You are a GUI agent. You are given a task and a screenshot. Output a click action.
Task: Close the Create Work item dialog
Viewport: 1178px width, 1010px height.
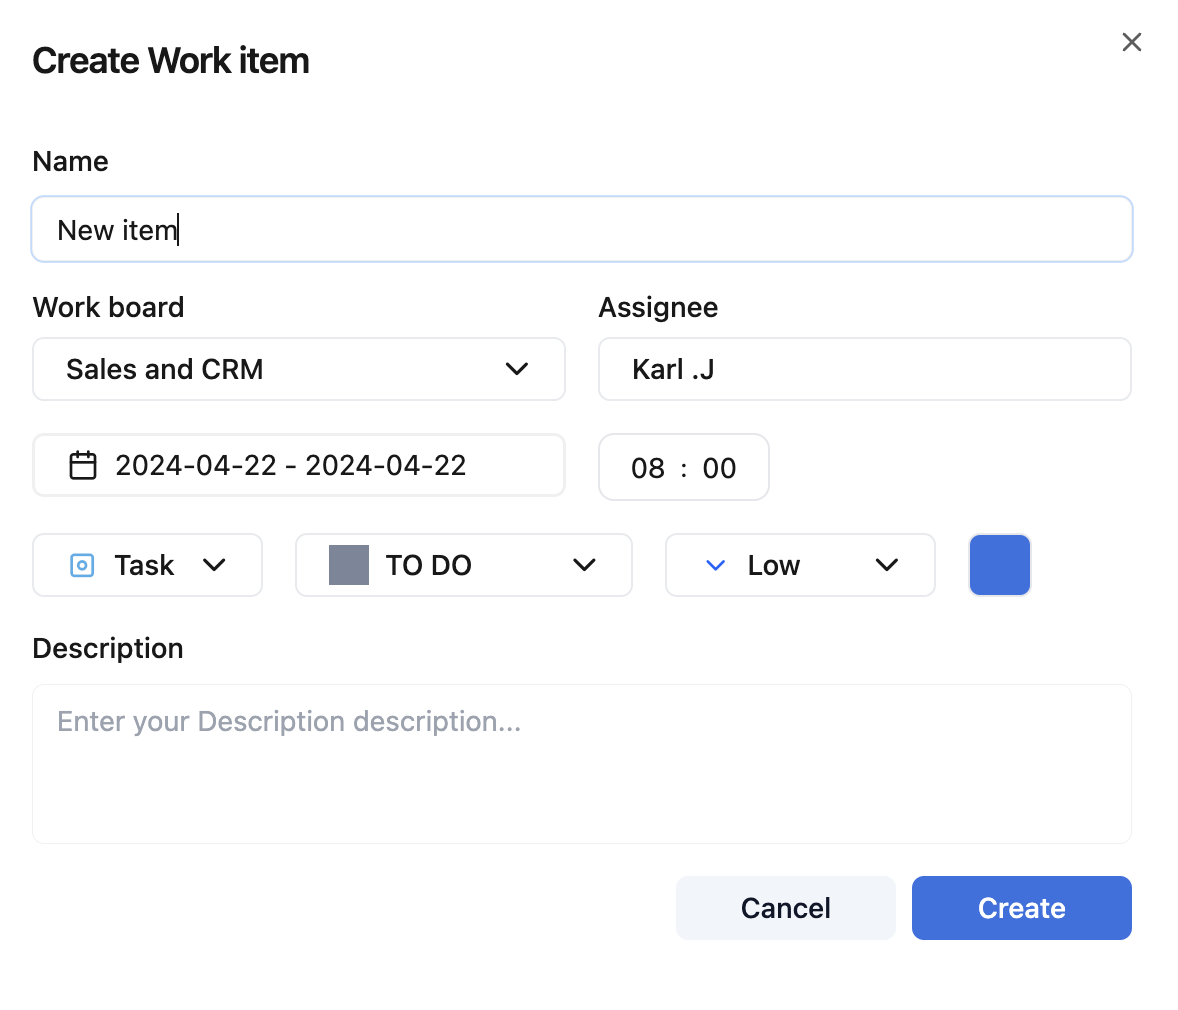pos(1131,42)
